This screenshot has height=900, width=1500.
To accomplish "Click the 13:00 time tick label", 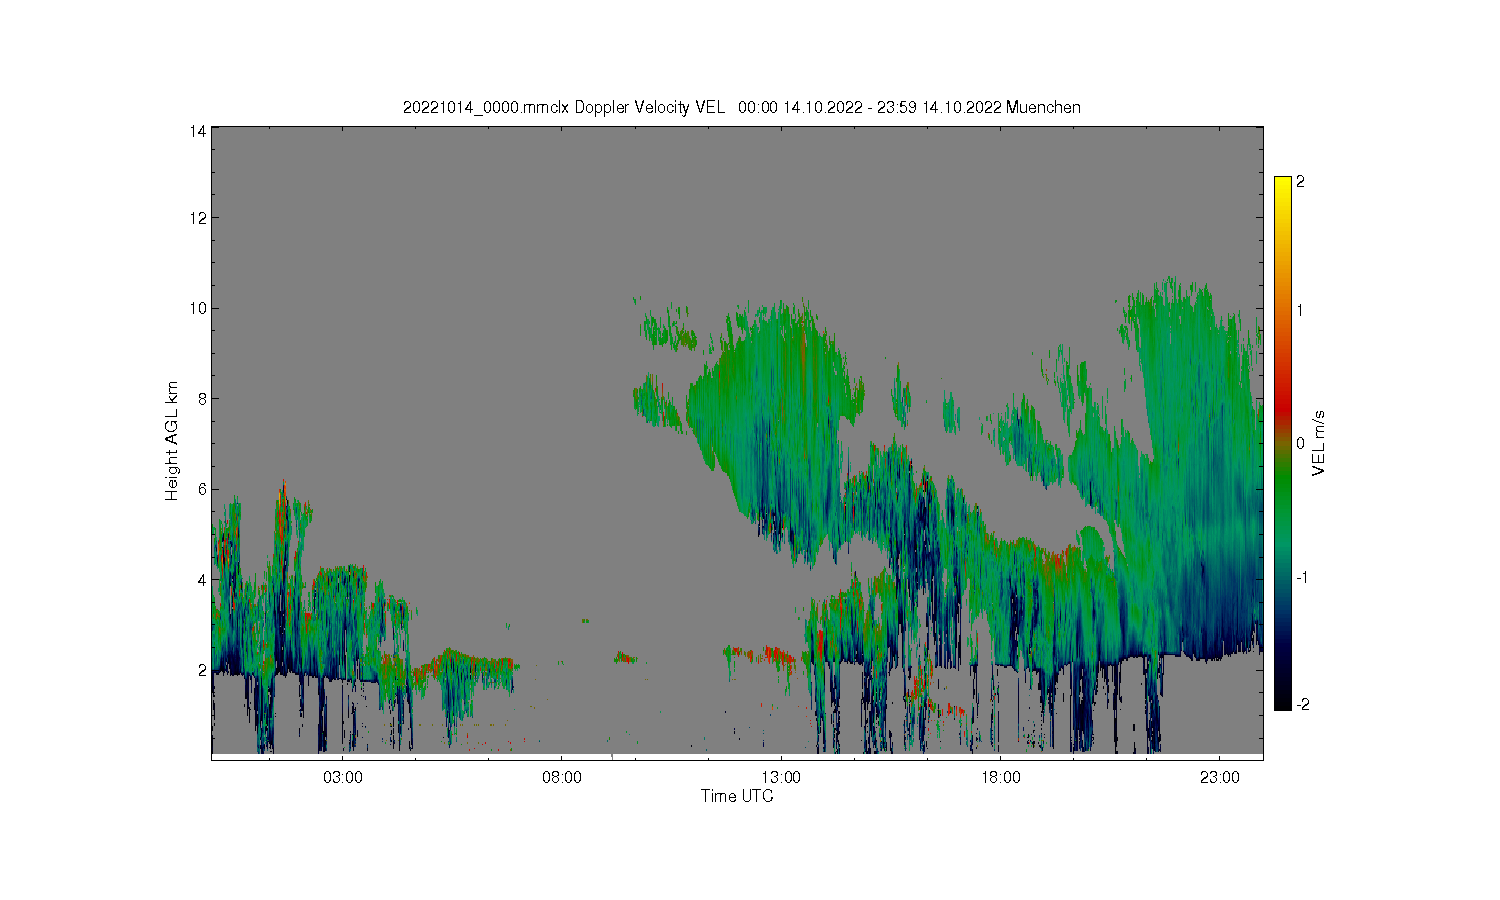I will pyautogui.click(x=781, y=777).
